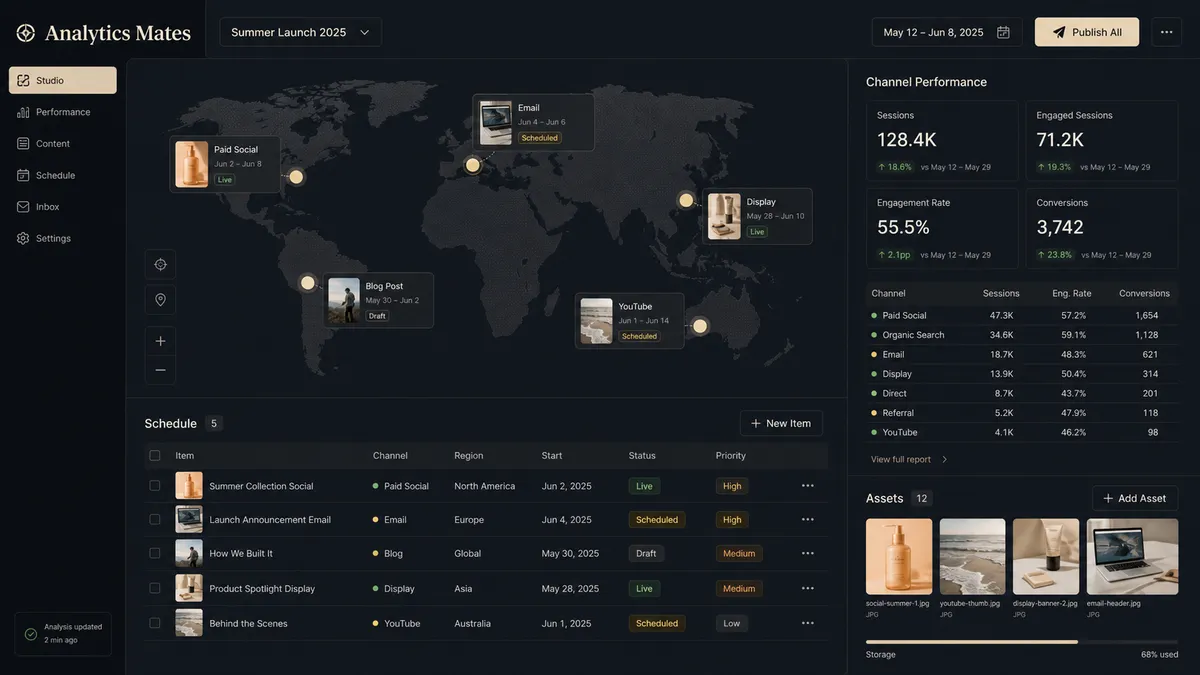
Task: Select the Display map card
Action: click(x=757, y=216)
